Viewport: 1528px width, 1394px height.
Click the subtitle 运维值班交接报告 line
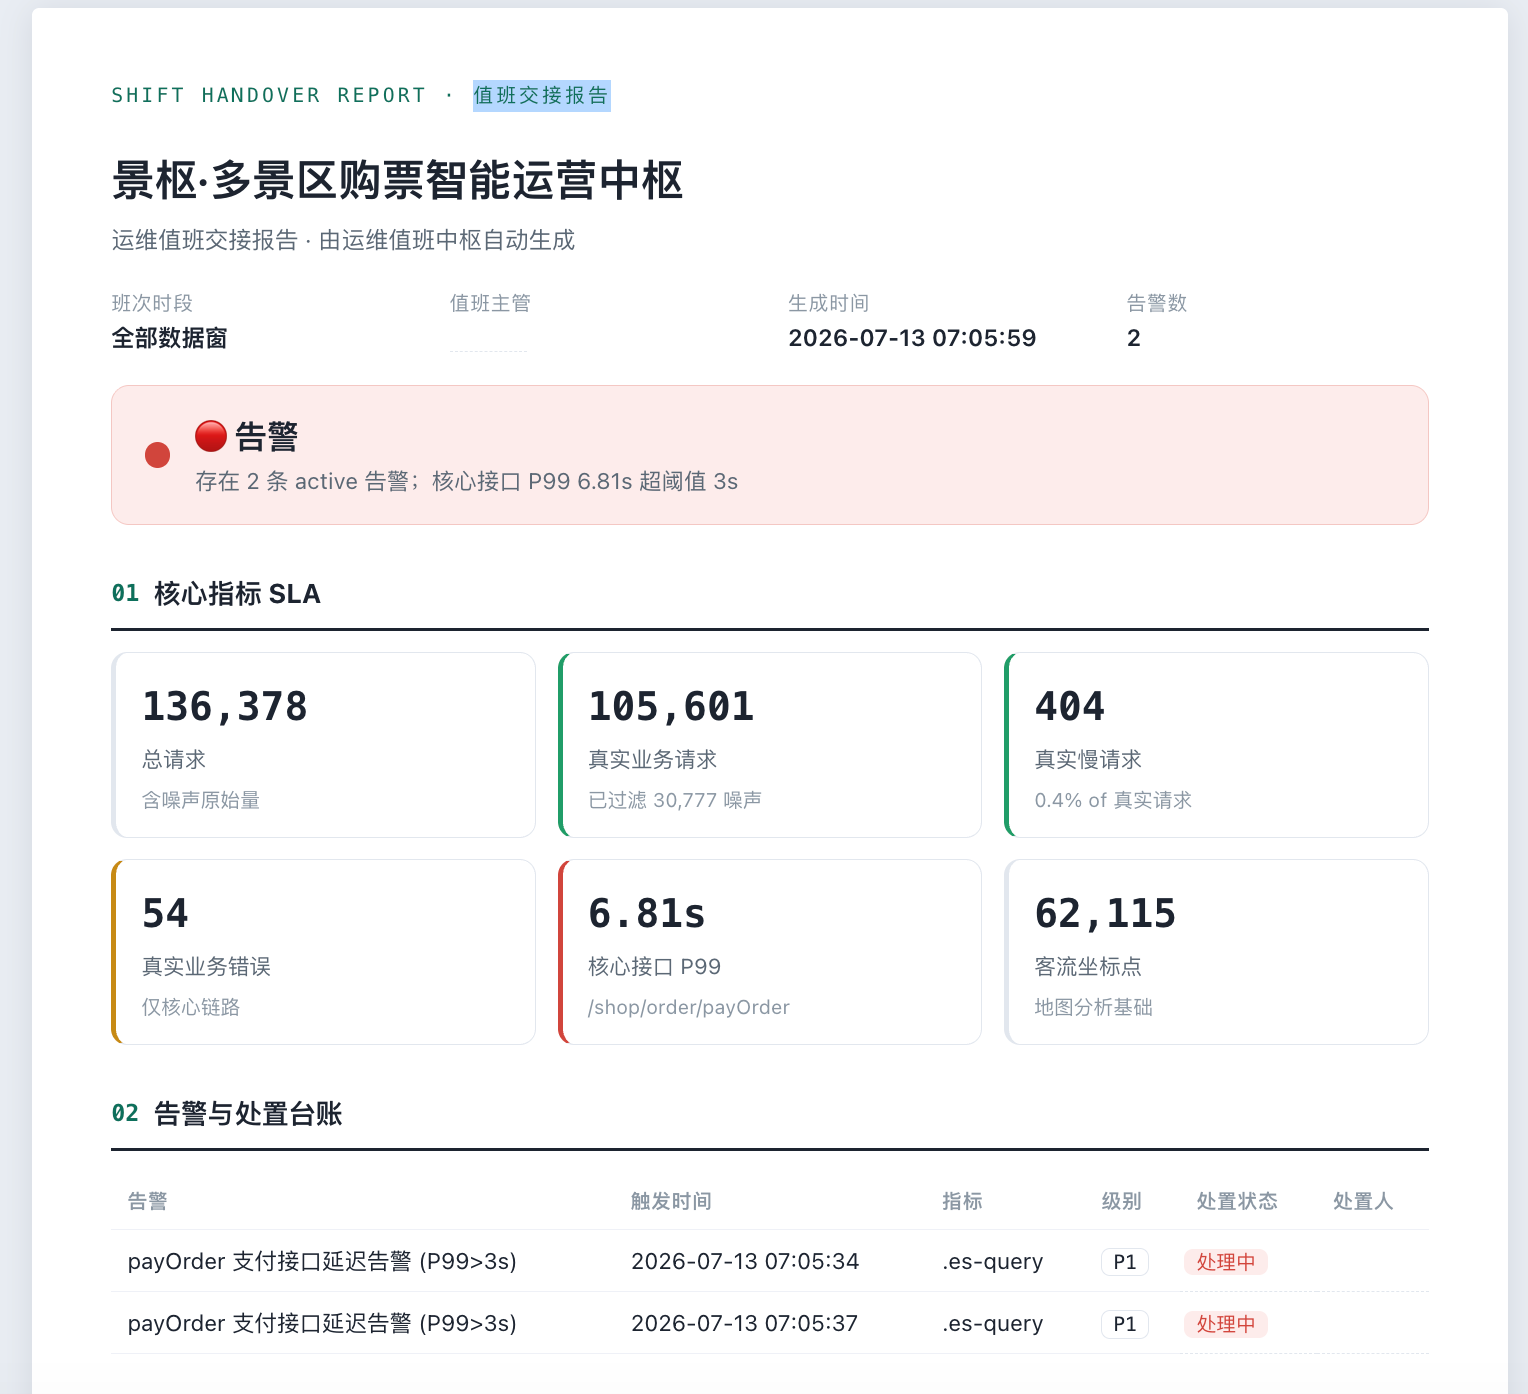343,240
